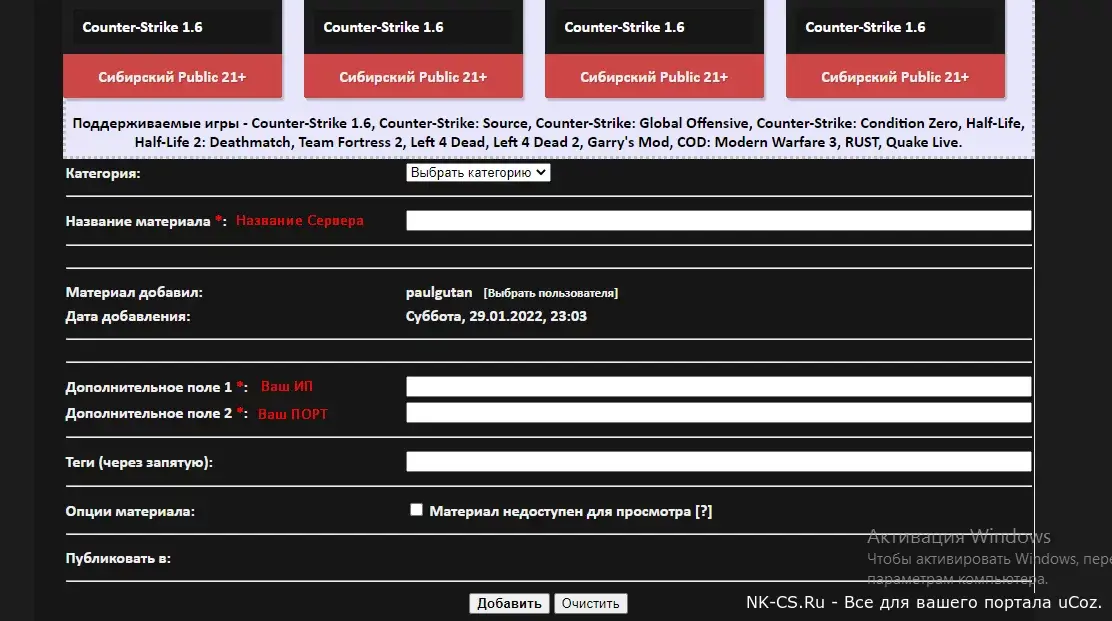Click the 'Опции материала:' label
1112x621 pixels.
coord(130,511)
